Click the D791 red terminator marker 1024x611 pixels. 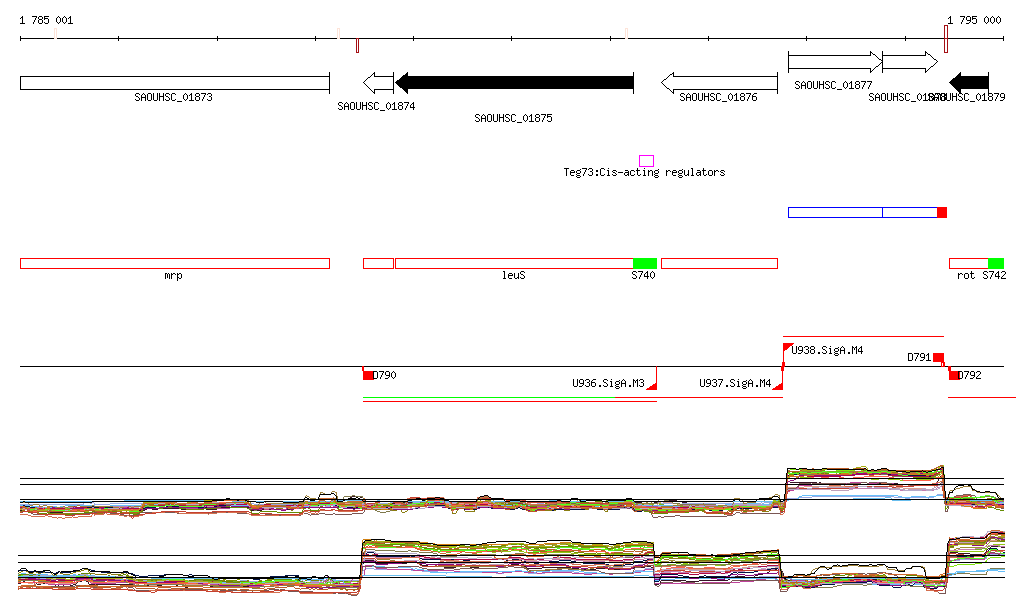[938, 358]
